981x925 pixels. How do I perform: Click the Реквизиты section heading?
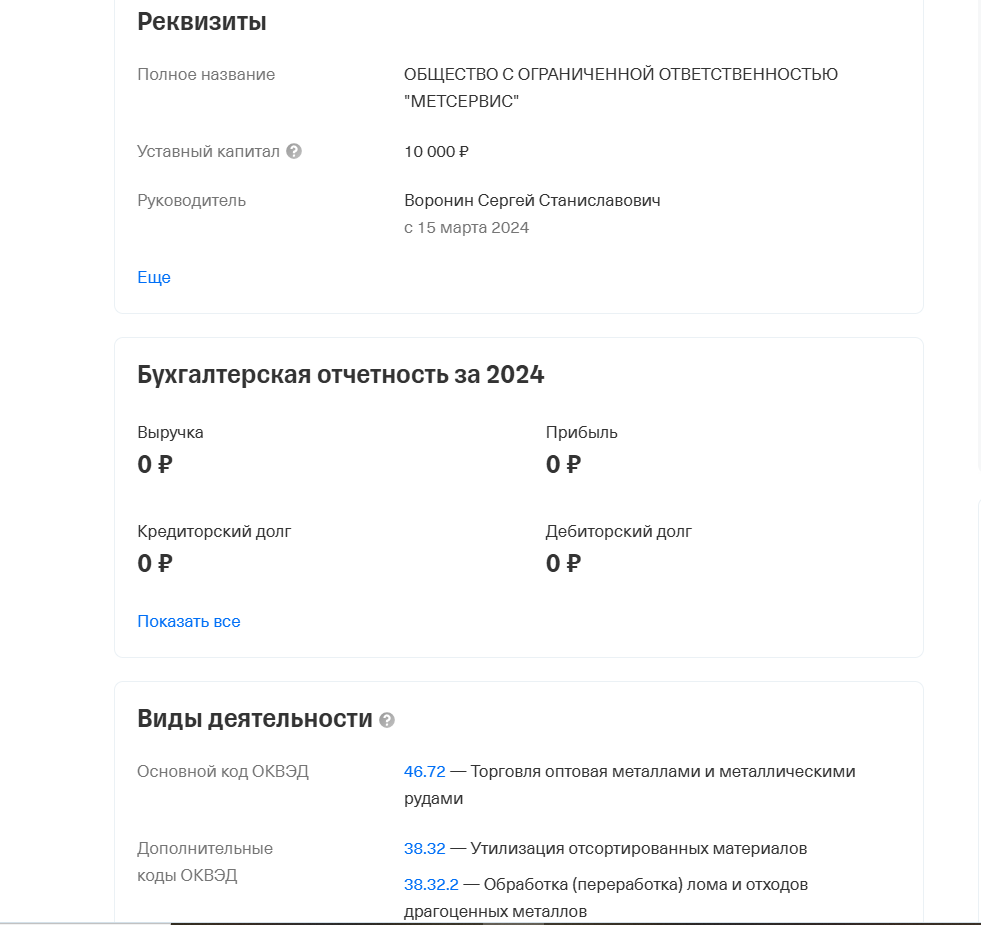[x=202, y=22]
